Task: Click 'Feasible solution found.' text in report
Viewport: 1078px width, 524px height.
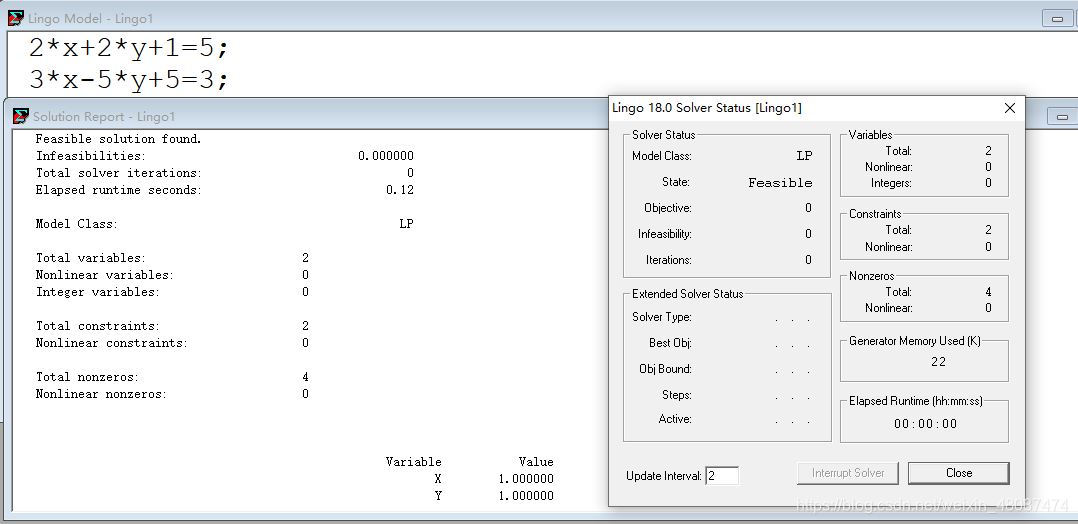Action: tap(118, 139)
